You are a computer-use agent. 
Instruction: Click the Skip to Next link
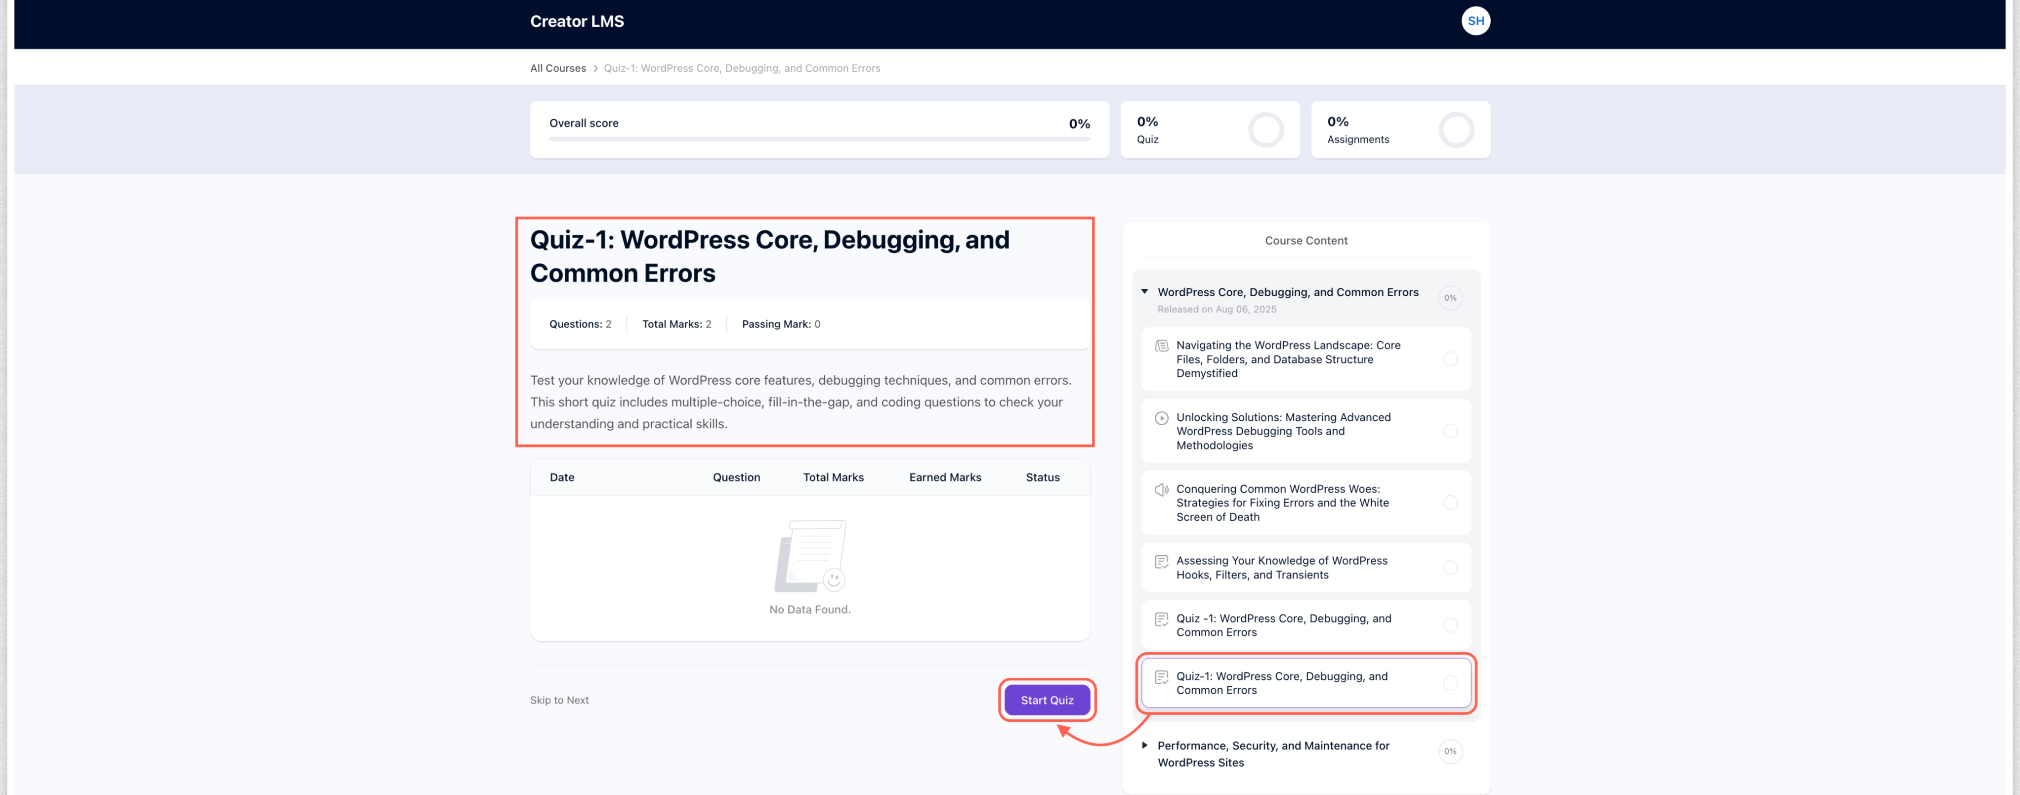click(x=559, y=700)
